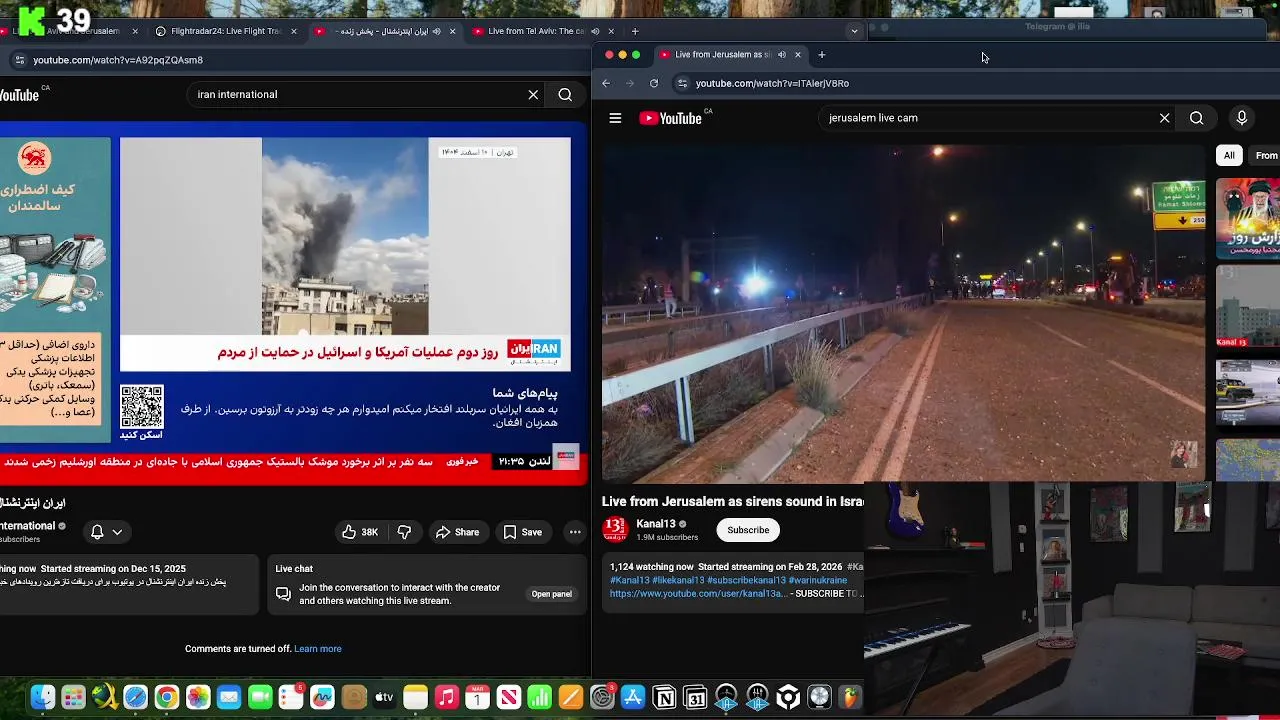Mute the 'Live from Tel Aviv' tab audio
Image resolution: width=1280 pixels, height=720 pixels.
coord(595,31)
